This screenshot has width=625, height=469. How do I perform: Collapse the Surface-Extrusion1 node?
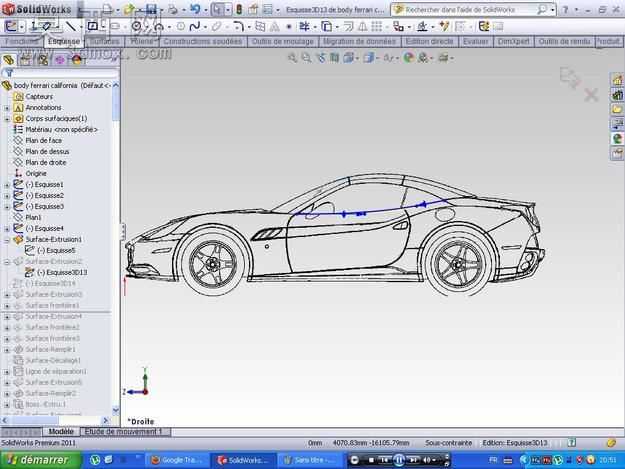click(x=7, y=240)
